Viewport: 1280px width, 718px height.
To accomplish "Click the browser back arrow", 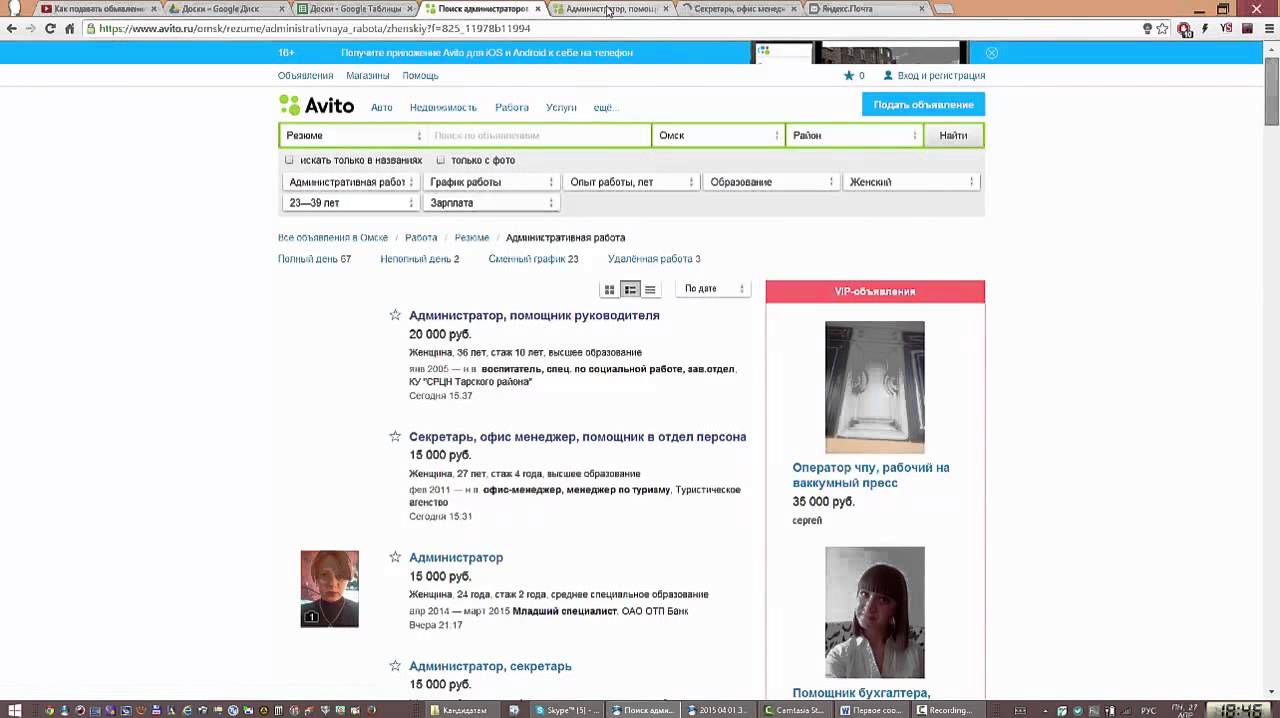I will pos(12,29).
